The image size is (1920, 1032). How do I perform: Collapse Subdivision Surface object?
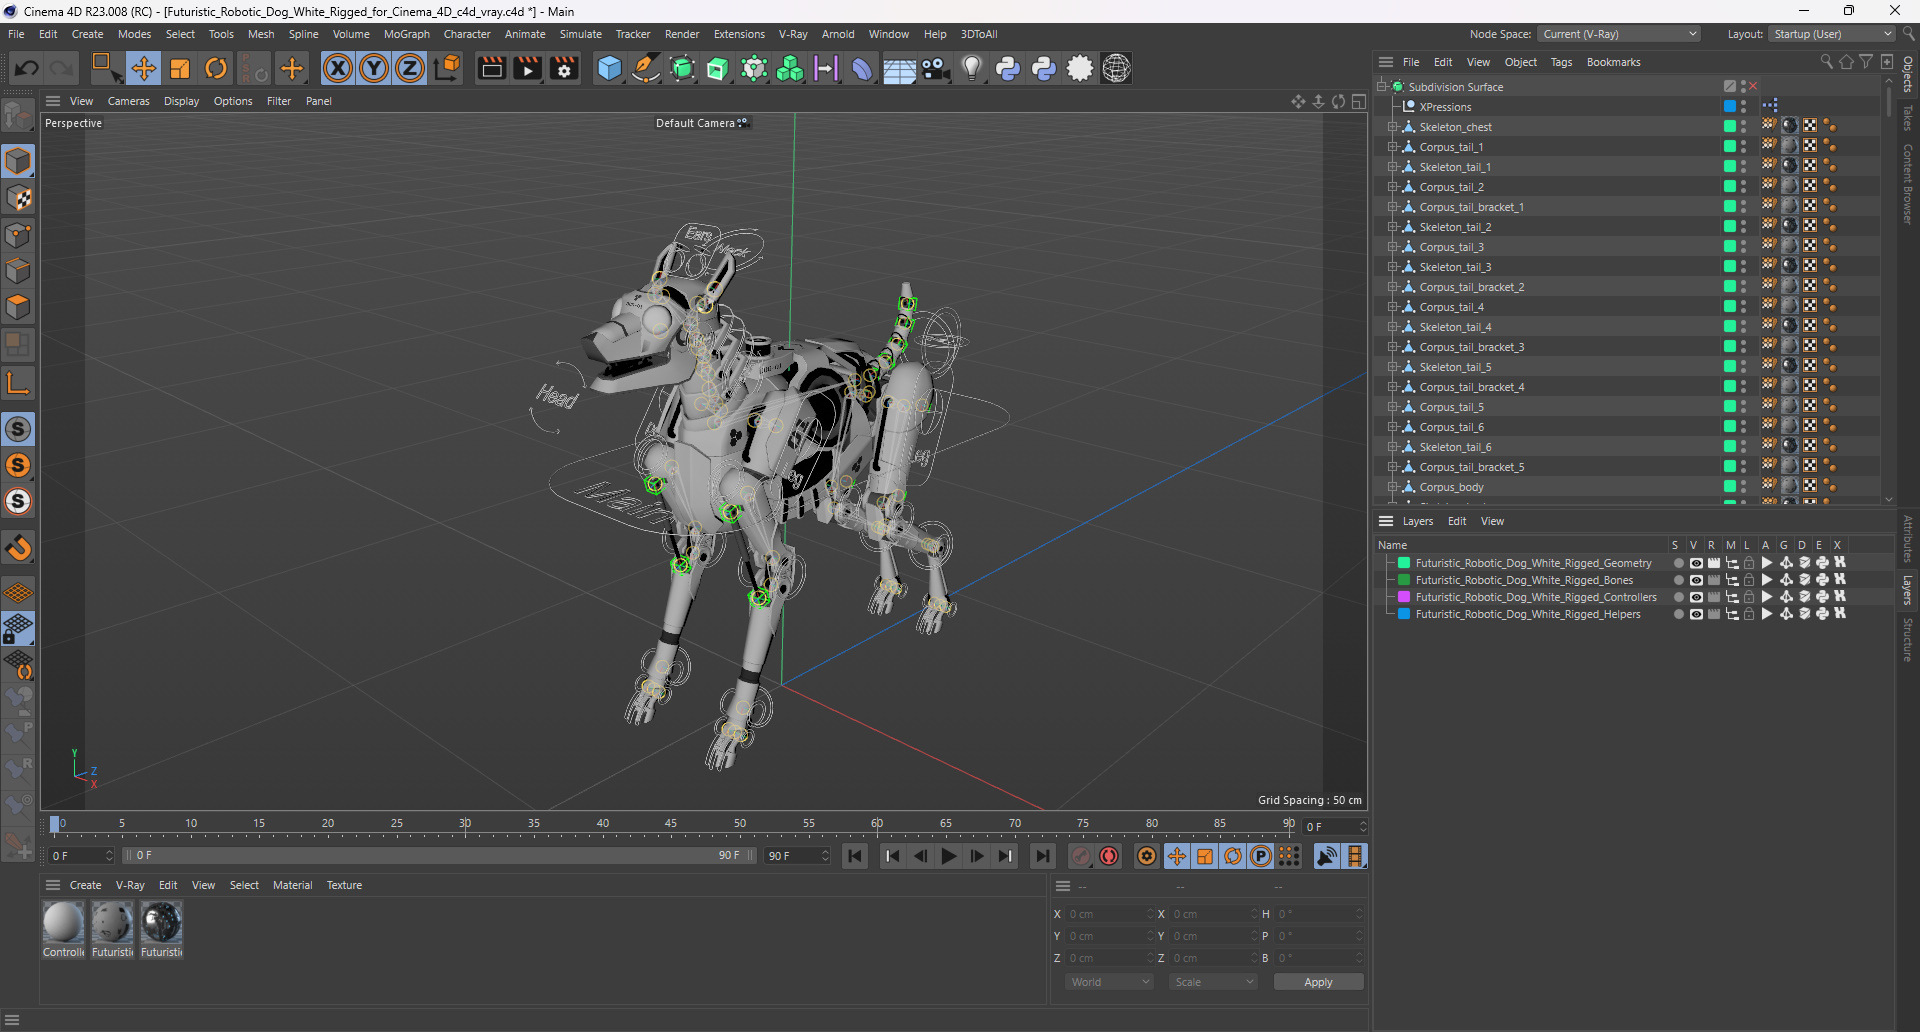(1382, 87)
